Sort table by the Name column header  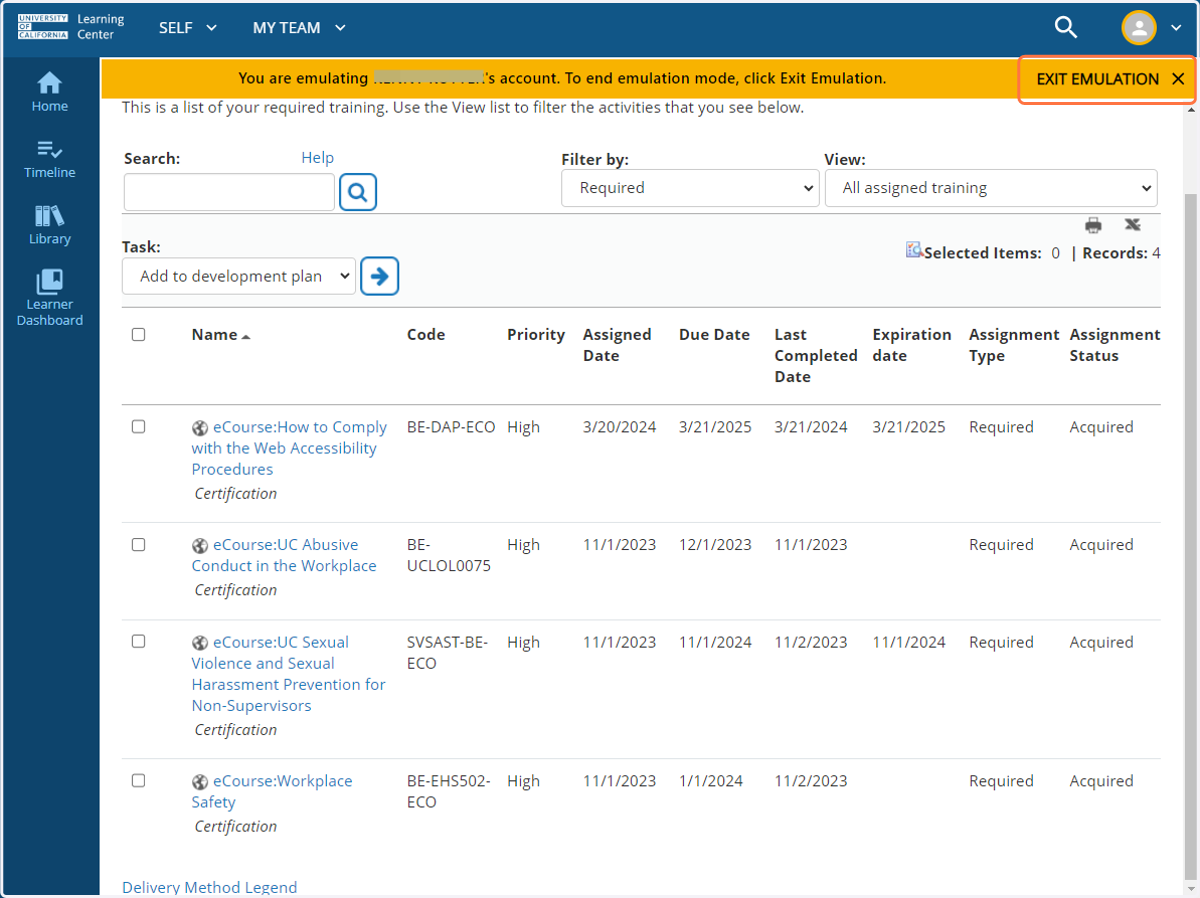click(221, 335)
